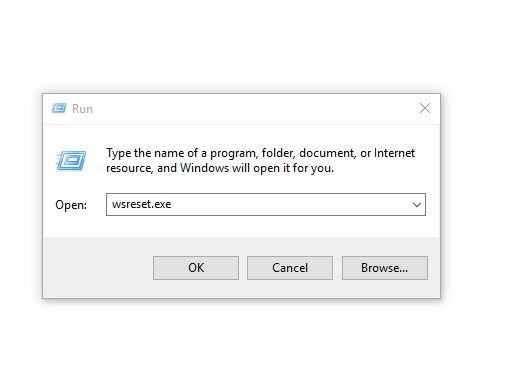The height and width of the screenshot is (374, 514).
Task: Select the "Run" title text
Action: coord(82,109)
